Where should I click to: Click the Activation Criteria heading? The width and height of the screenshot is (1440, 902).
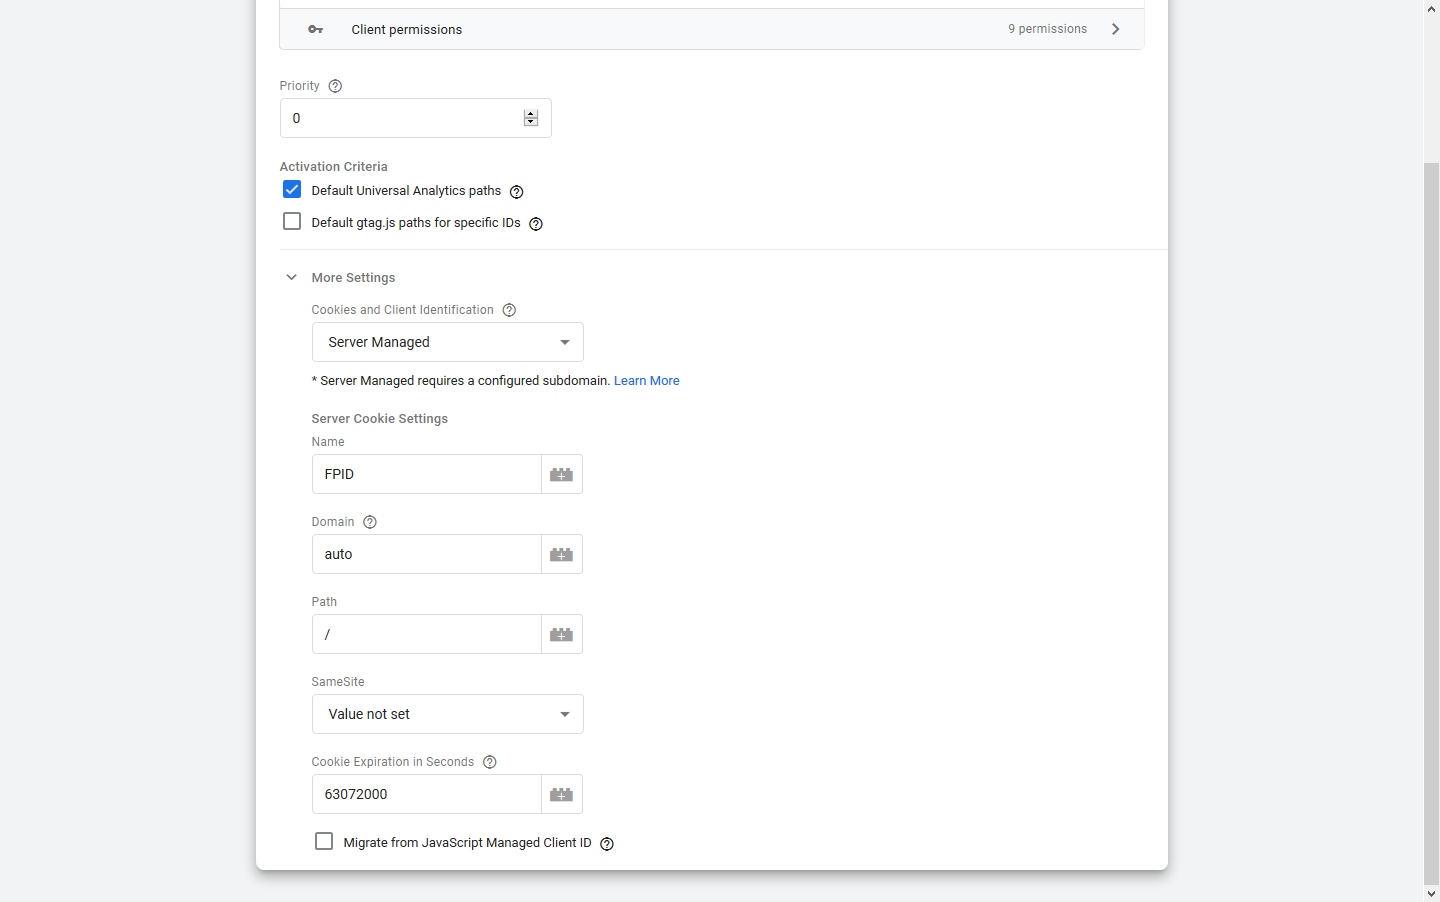point(334,167)
